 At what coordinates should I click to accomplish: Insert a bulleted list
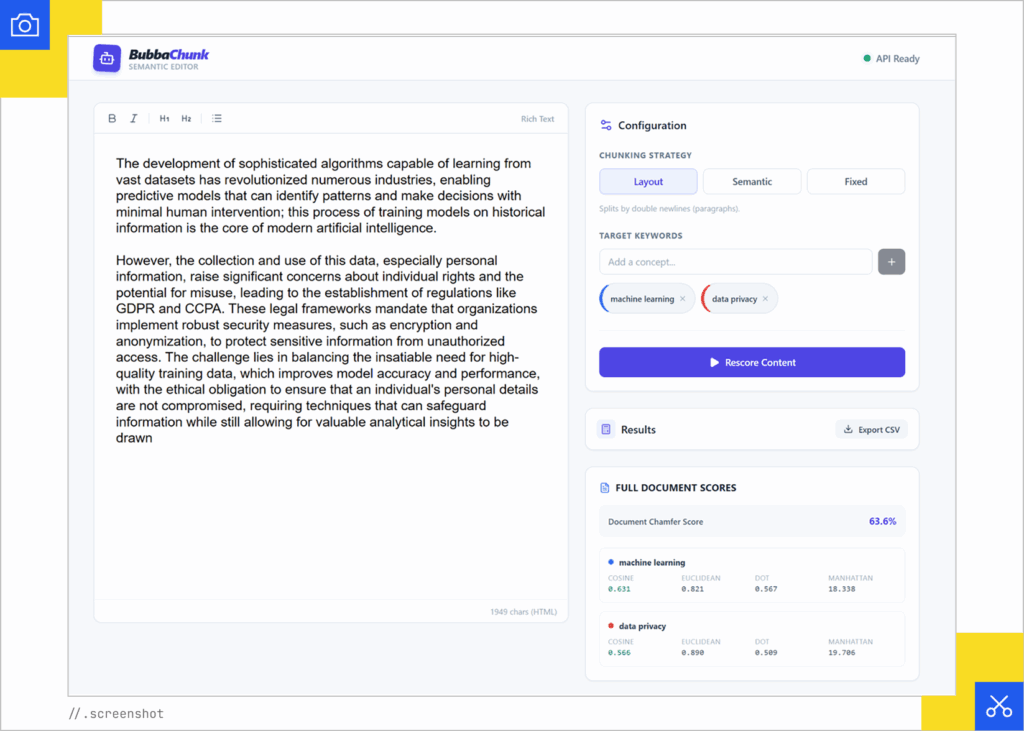[217, 119]
